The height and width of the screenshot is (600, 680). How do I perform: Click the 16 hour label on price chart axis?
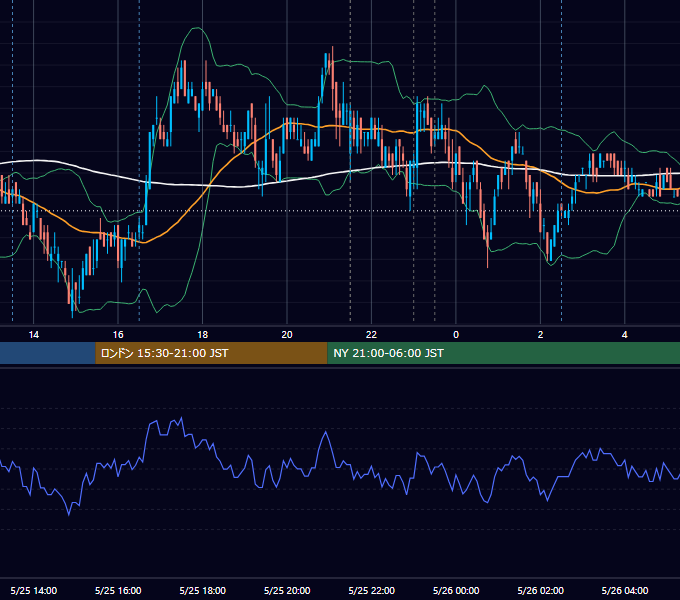pyautogui.click(x=118, y=335)
